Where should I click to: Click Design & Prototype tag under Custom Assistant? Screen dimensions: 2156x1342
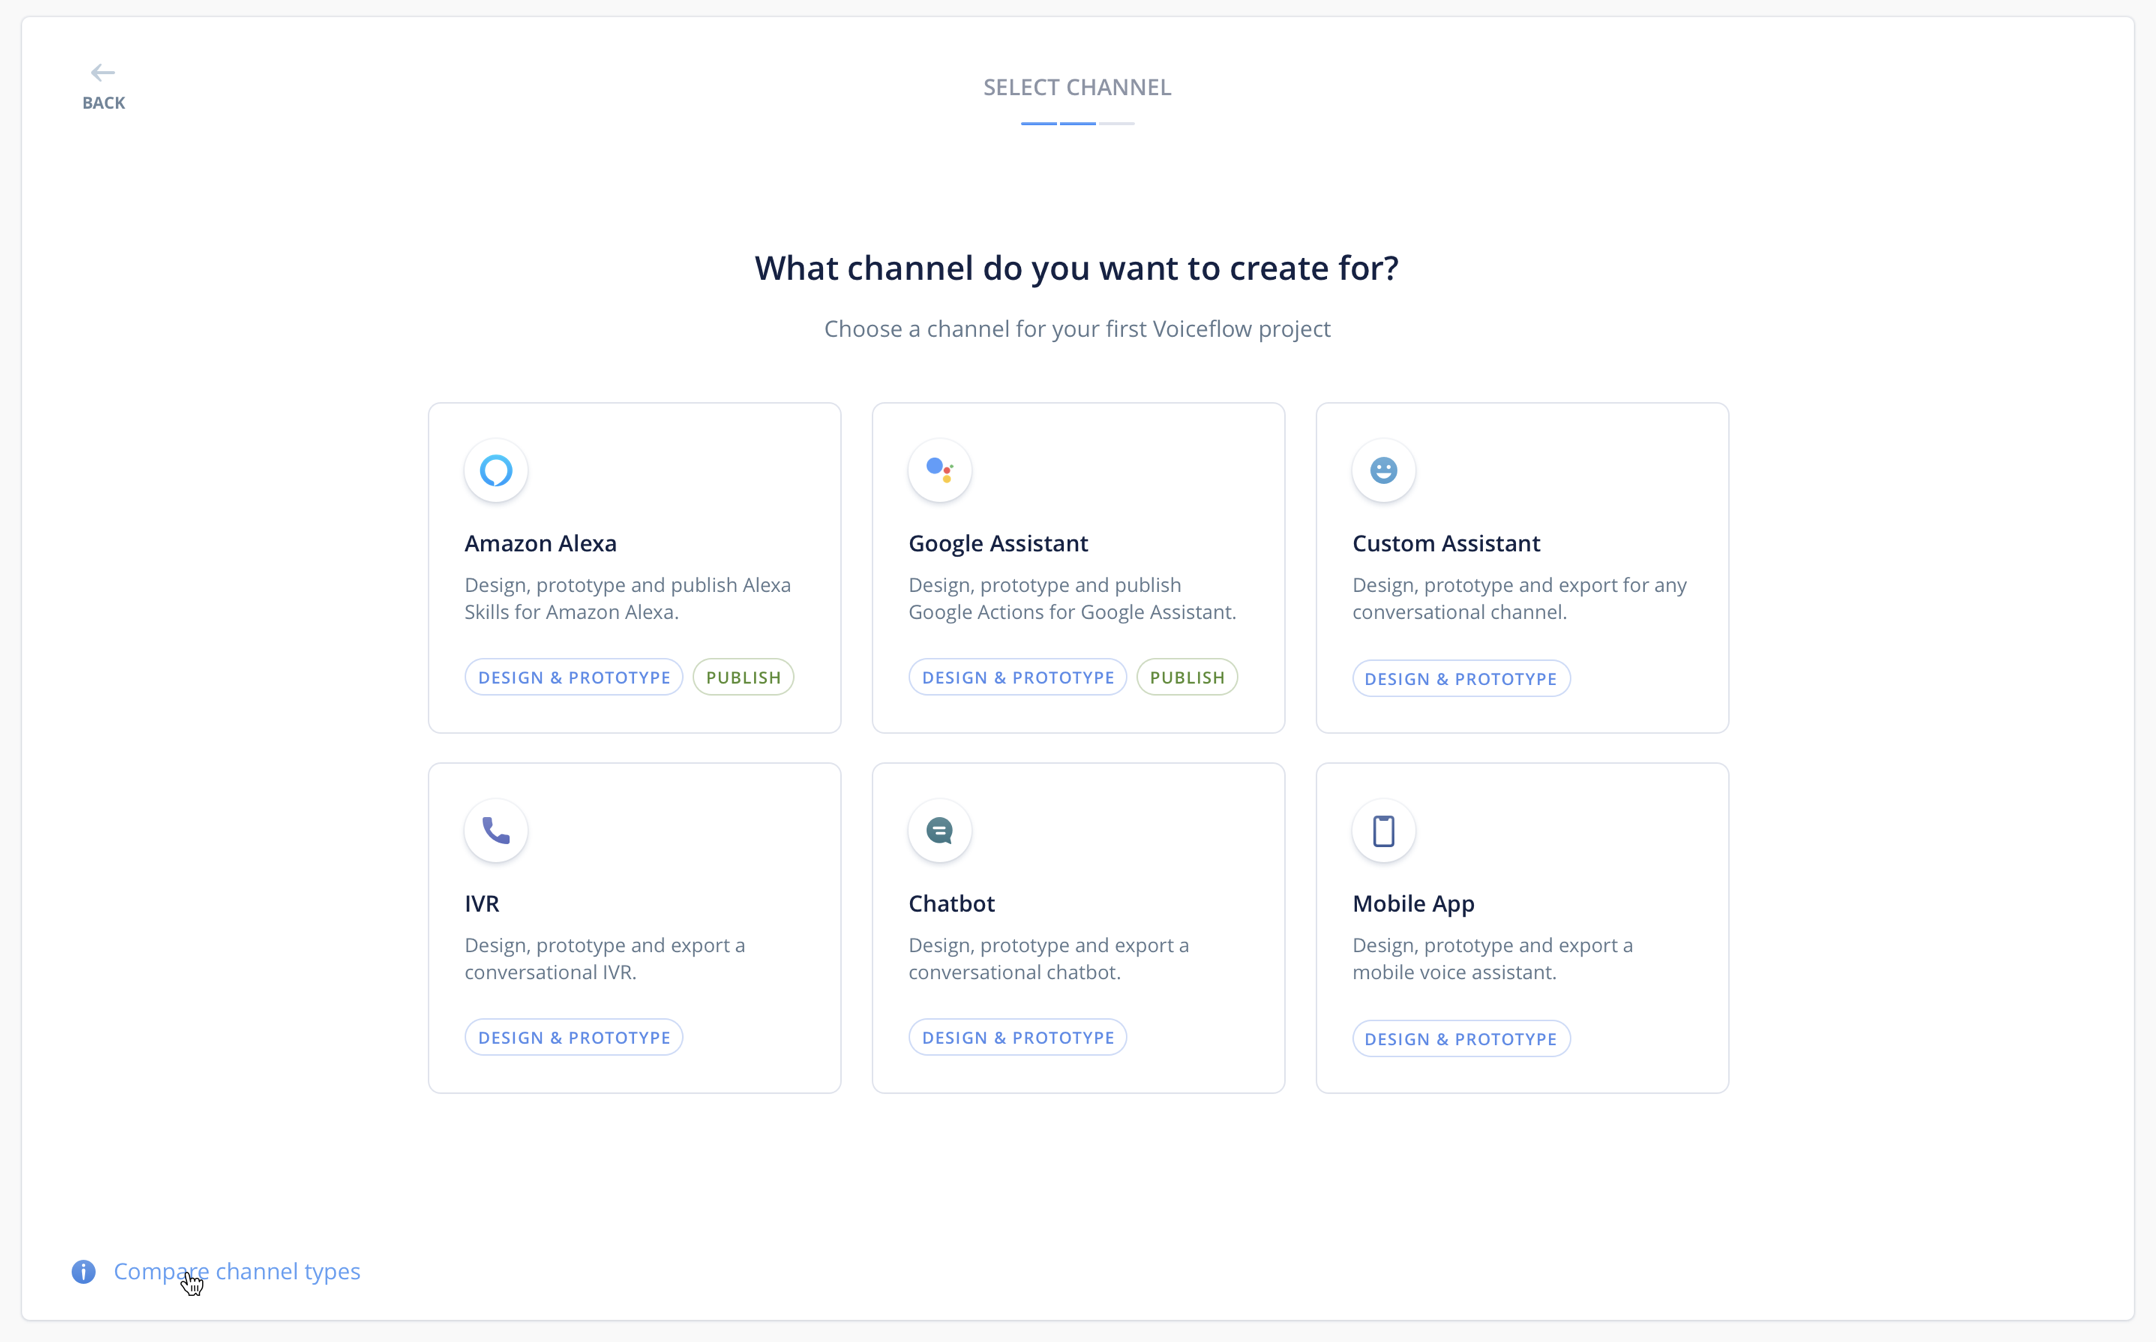click(x=1461, y=679)
